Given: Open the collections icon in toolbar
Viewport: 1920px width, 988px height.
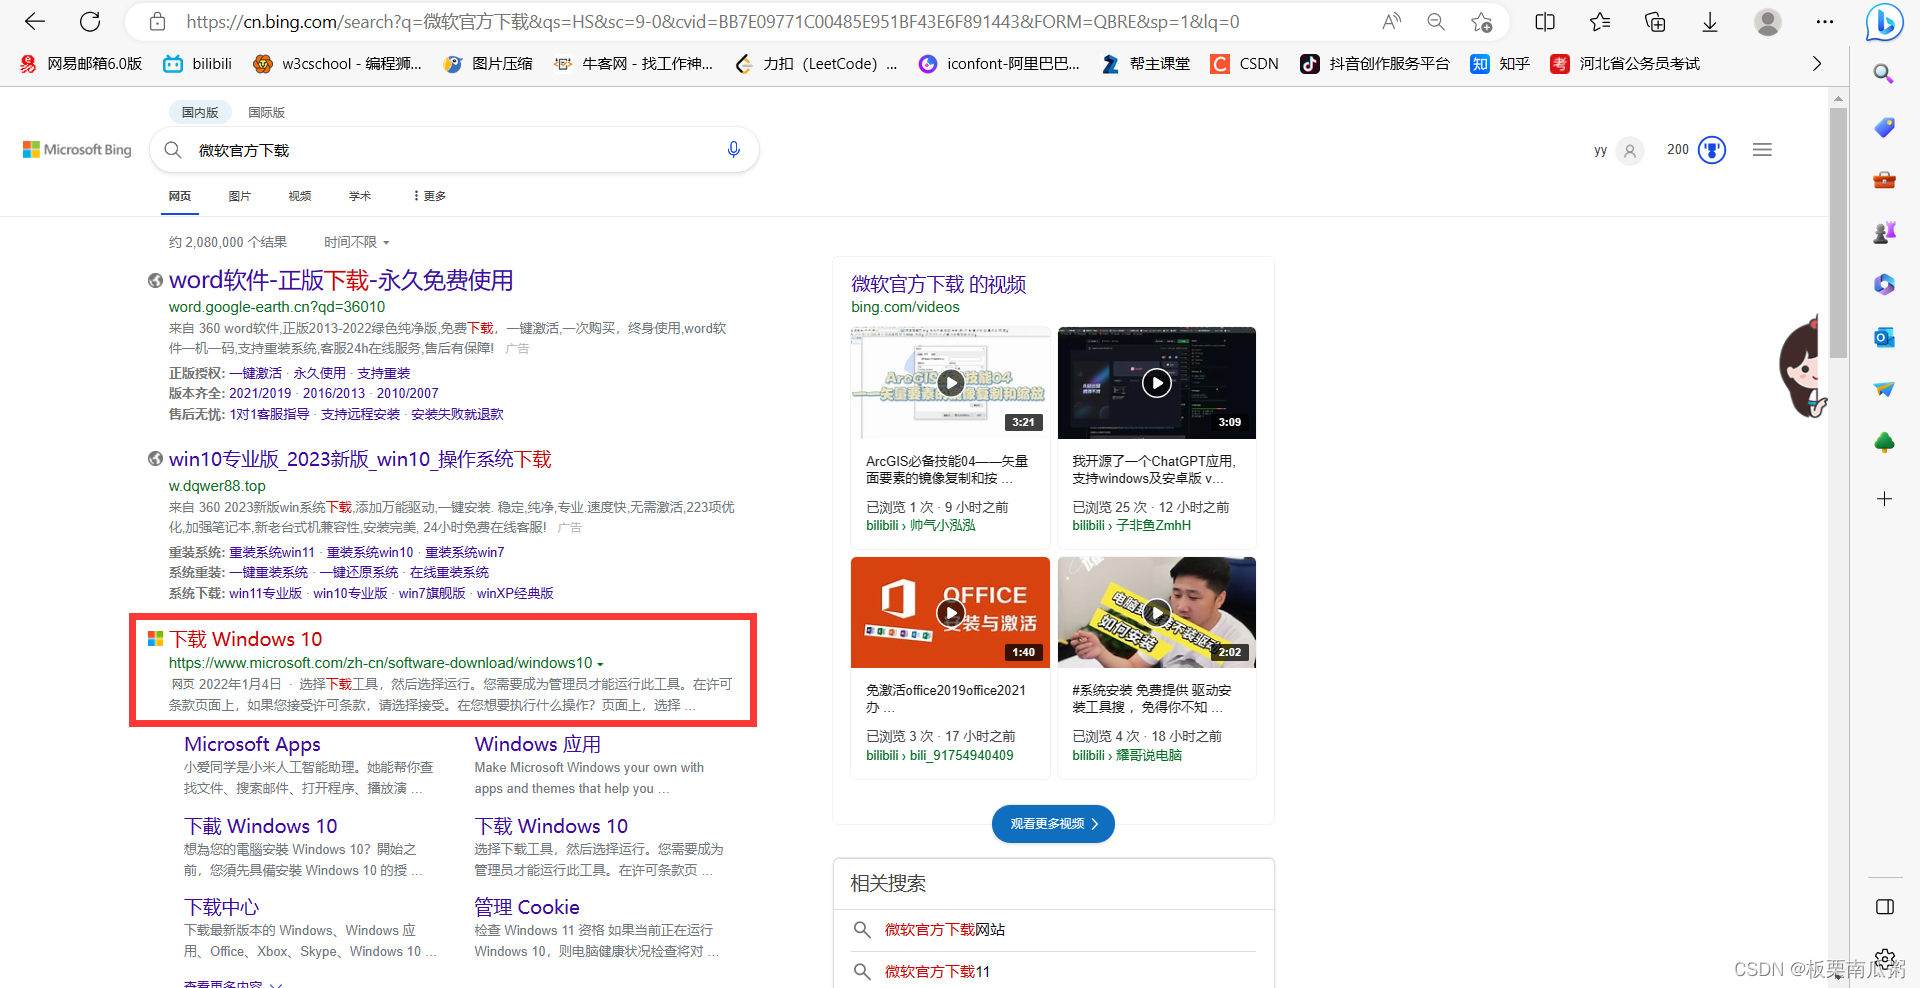Looking at the screenshot, I should pos(1655,22).
